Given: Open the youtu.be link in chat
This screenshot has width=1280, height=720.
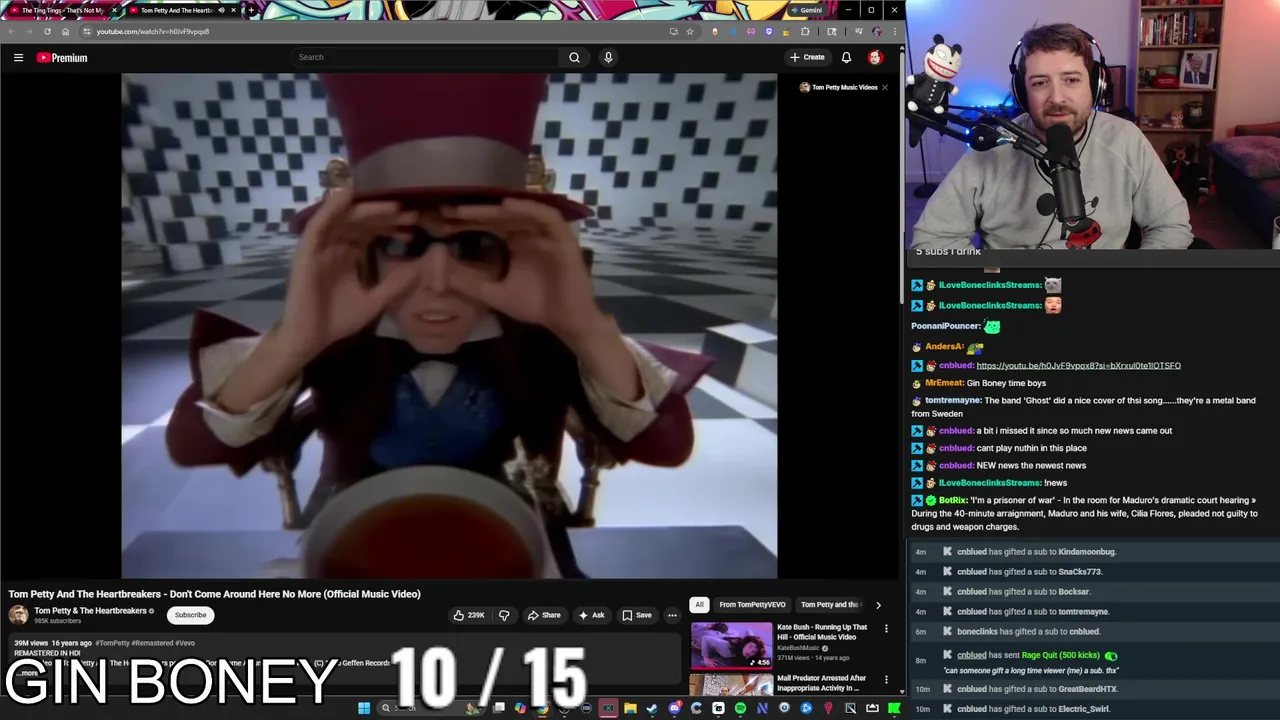Looking at the screenshot, I should coord(1078,366).
